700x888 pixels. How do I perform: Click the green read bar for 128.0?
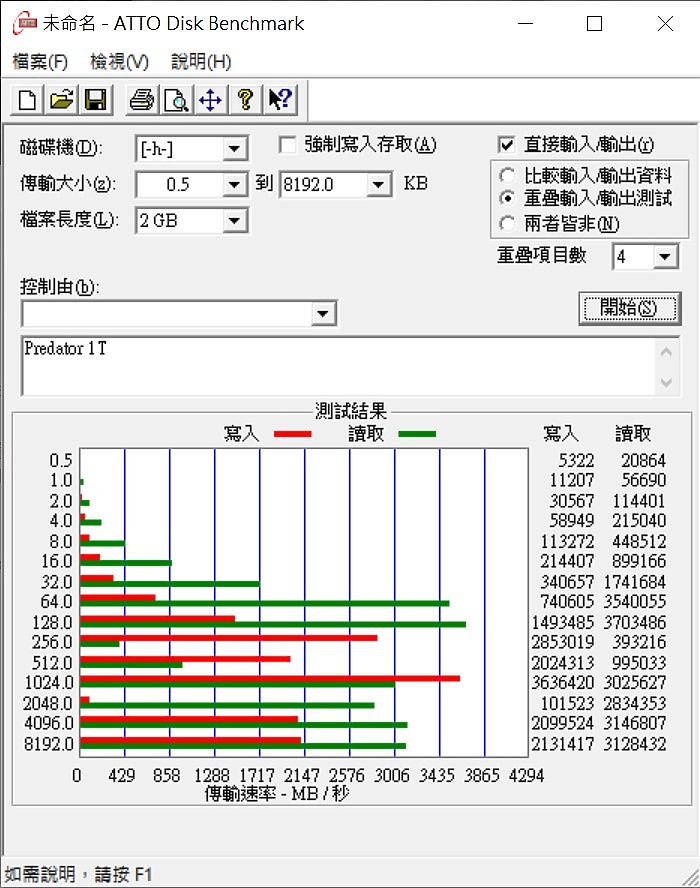(x=273, y=625)
